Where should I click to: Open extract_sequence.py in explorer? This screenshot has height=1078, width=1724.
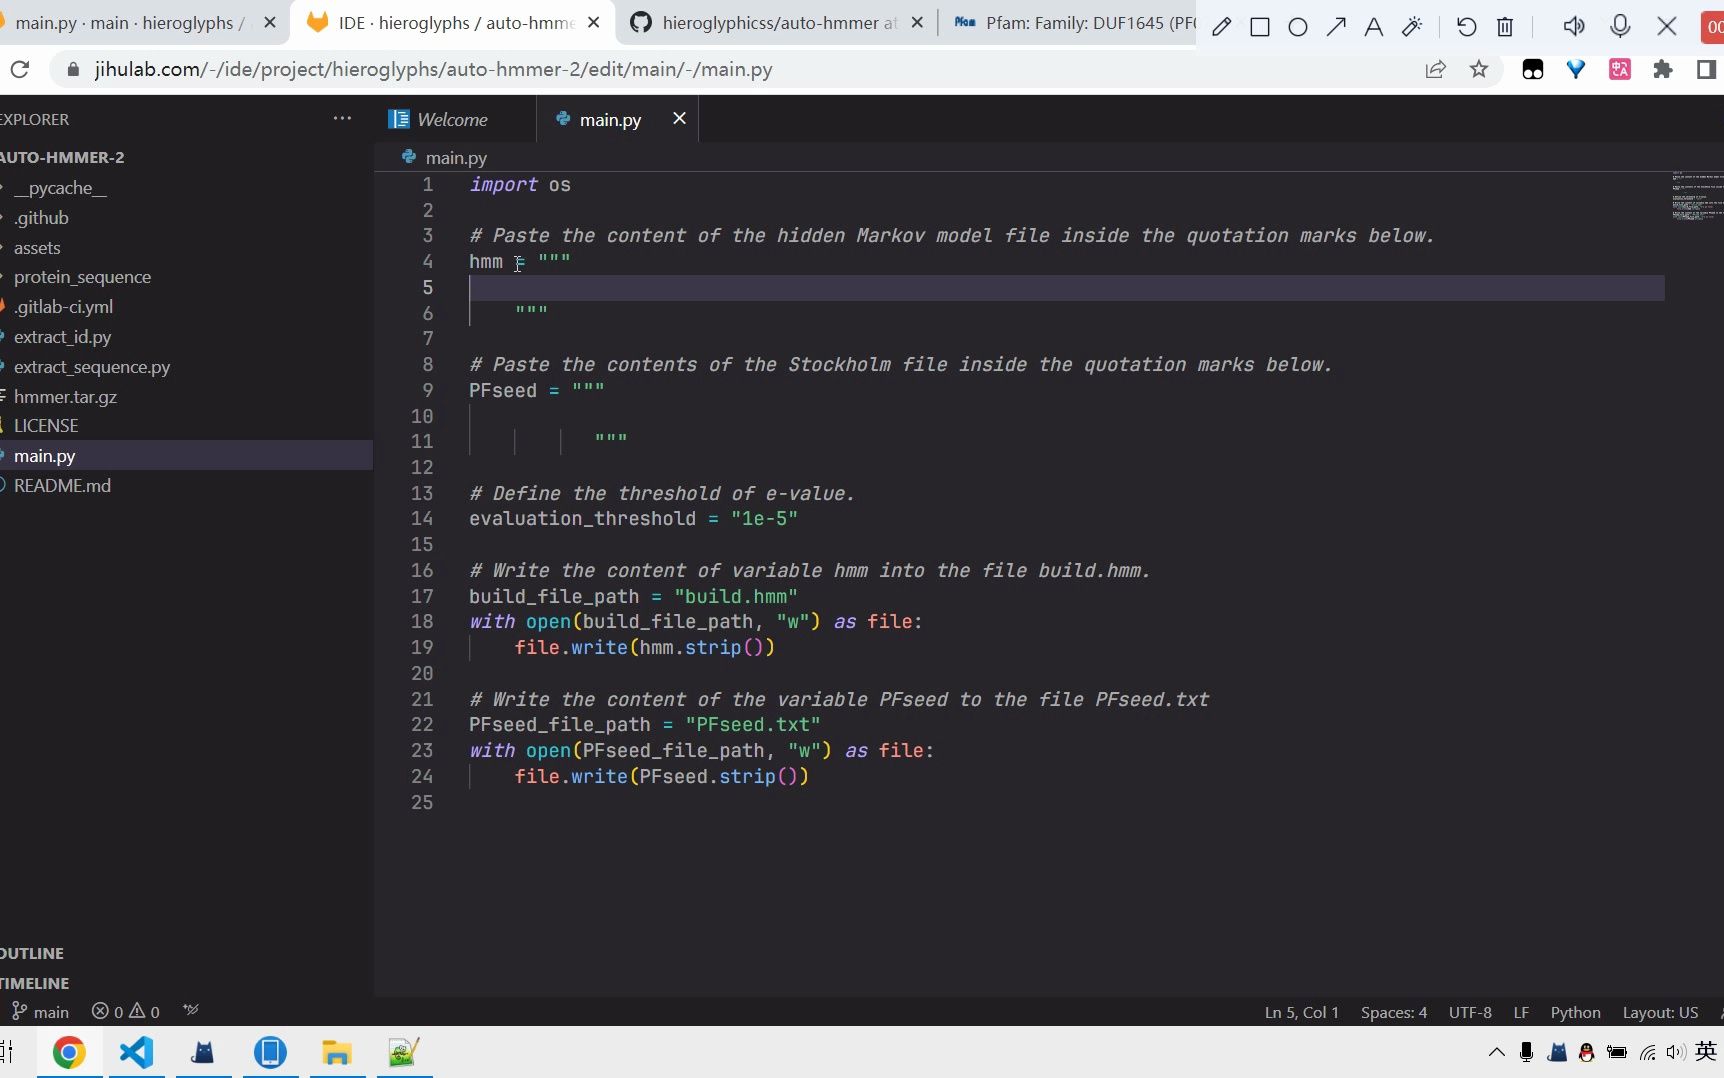(x=92, y=367)
